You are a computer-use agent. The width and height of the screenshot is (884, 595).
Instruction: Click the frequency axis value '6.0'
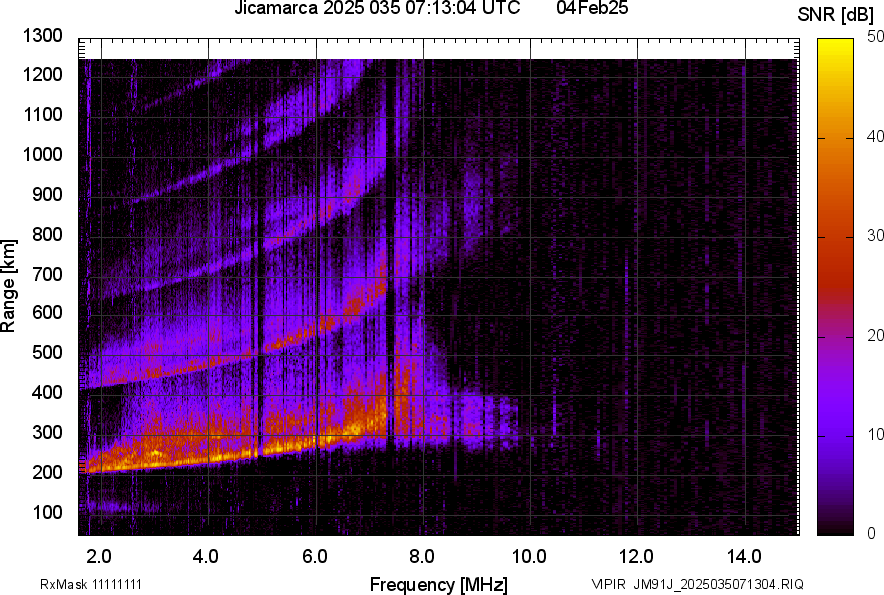(315, 557)
